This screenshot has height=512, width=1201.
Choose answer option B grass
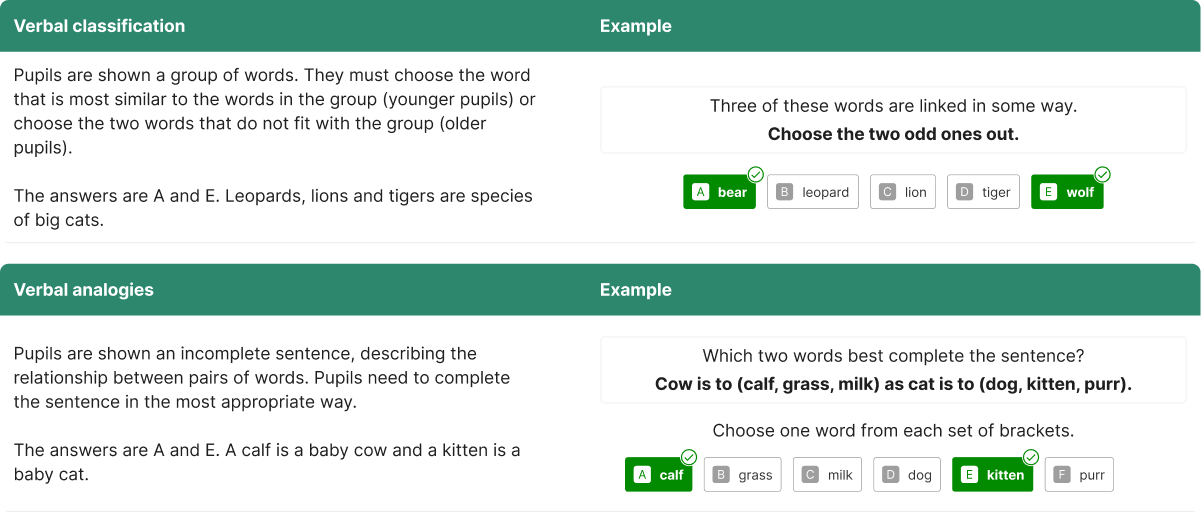pos(743,475)
